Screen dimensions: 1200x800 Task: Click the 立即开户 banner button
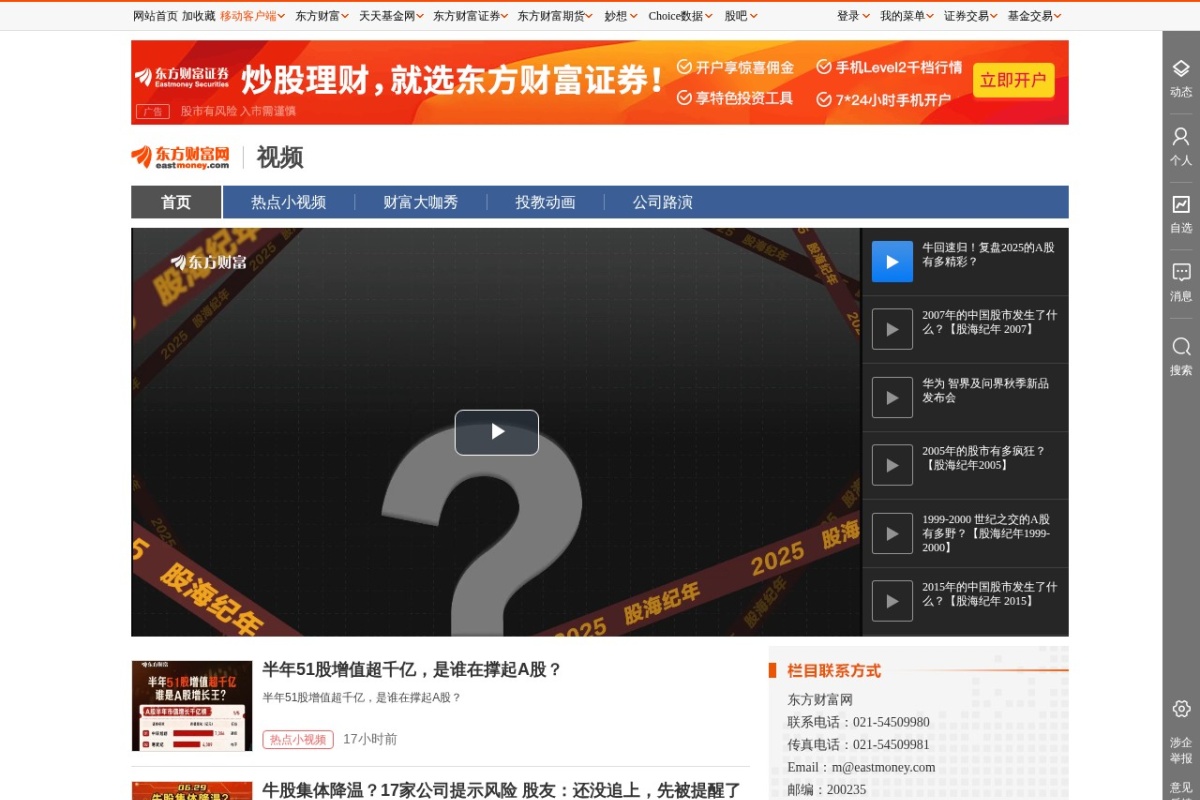pos(1013,81)
